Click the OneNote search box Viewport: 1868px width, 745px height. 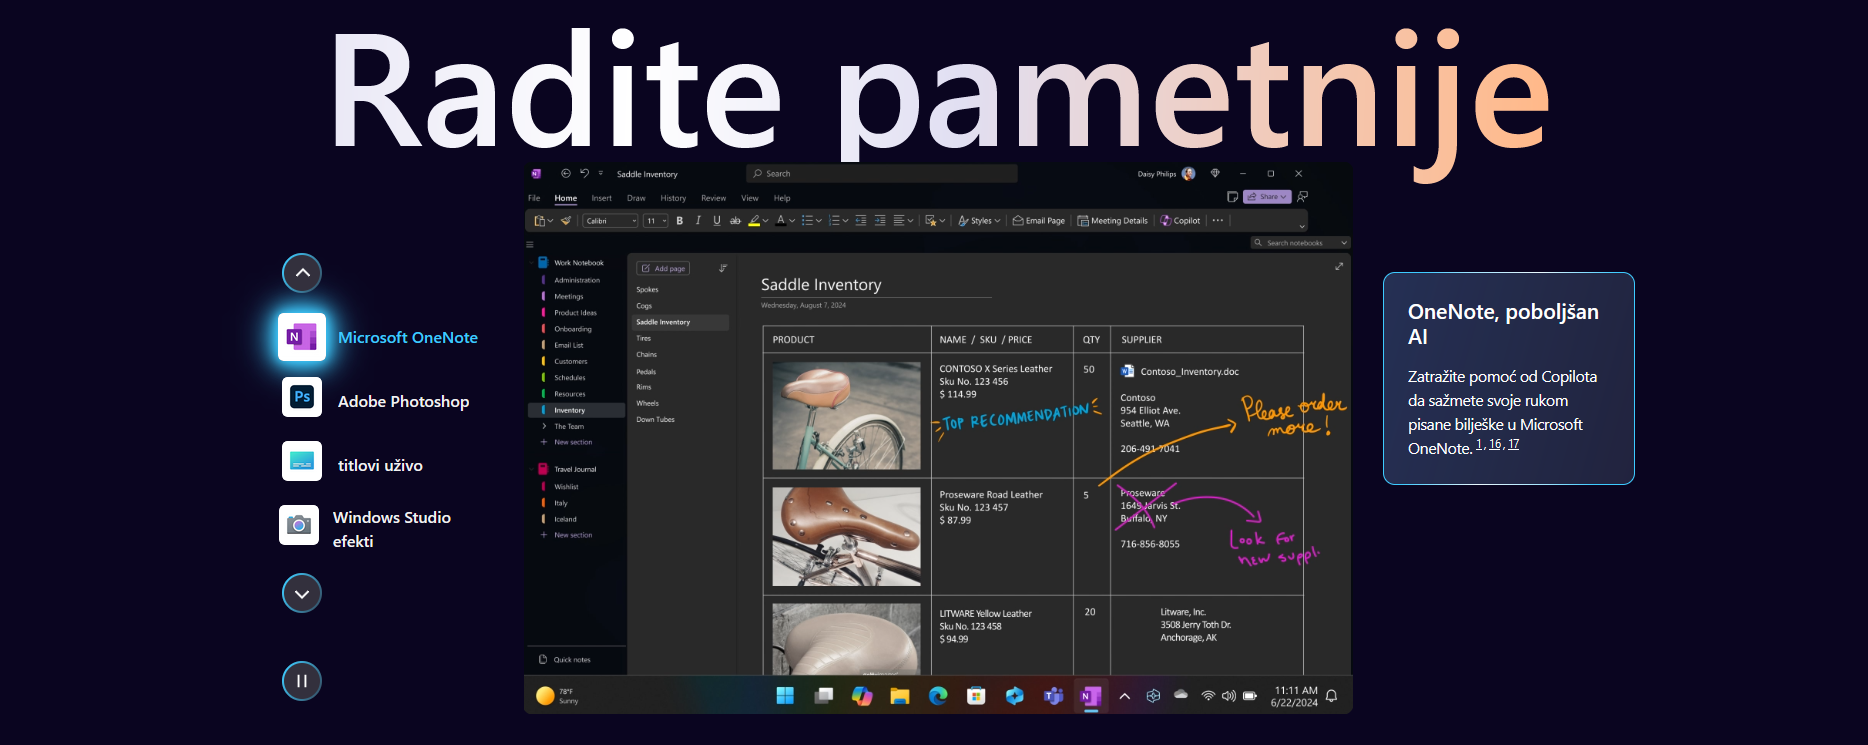click(x=882, y=173)
